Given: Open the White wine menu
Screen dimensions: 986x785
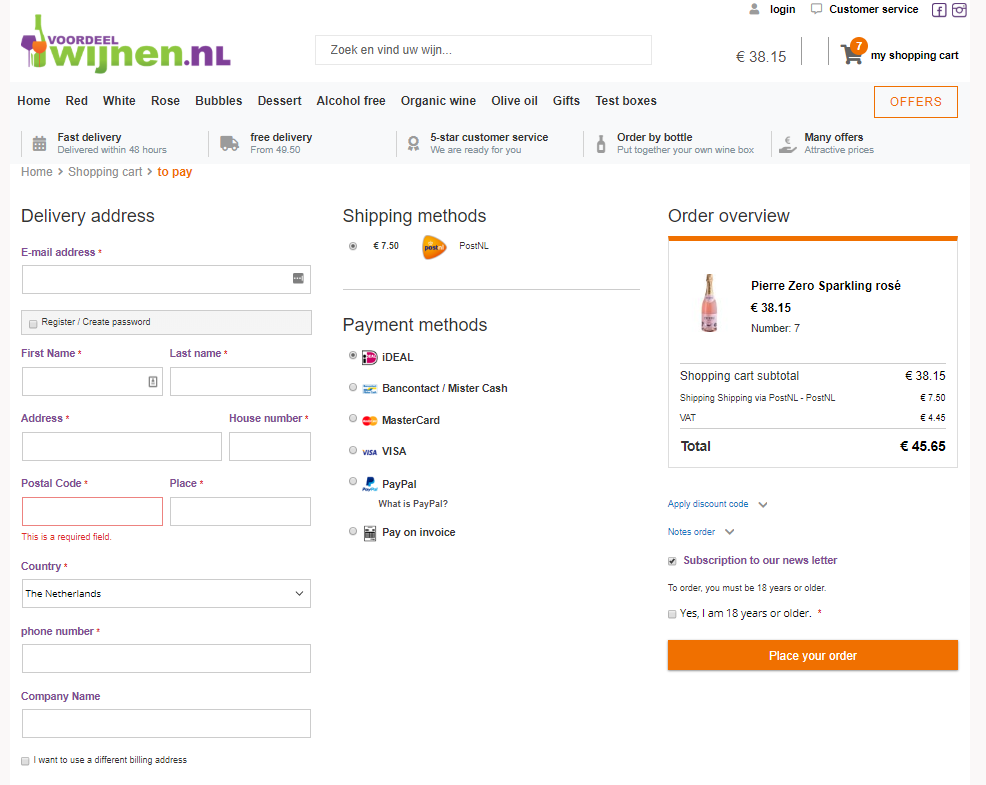Looking at the screenshot, I should (x=119, y=101).
